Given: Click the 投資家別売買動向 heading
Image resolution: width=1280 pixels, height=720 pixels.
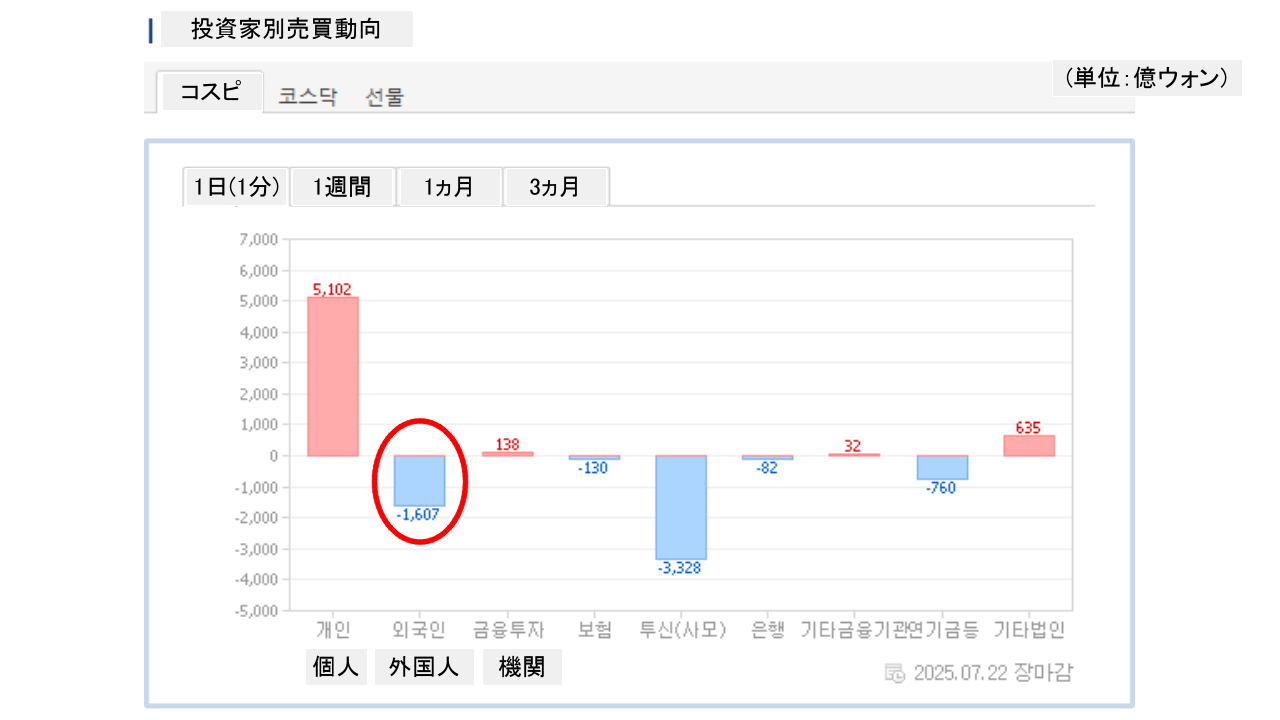Looking at the screenshot, I should [x=286, y=30].
